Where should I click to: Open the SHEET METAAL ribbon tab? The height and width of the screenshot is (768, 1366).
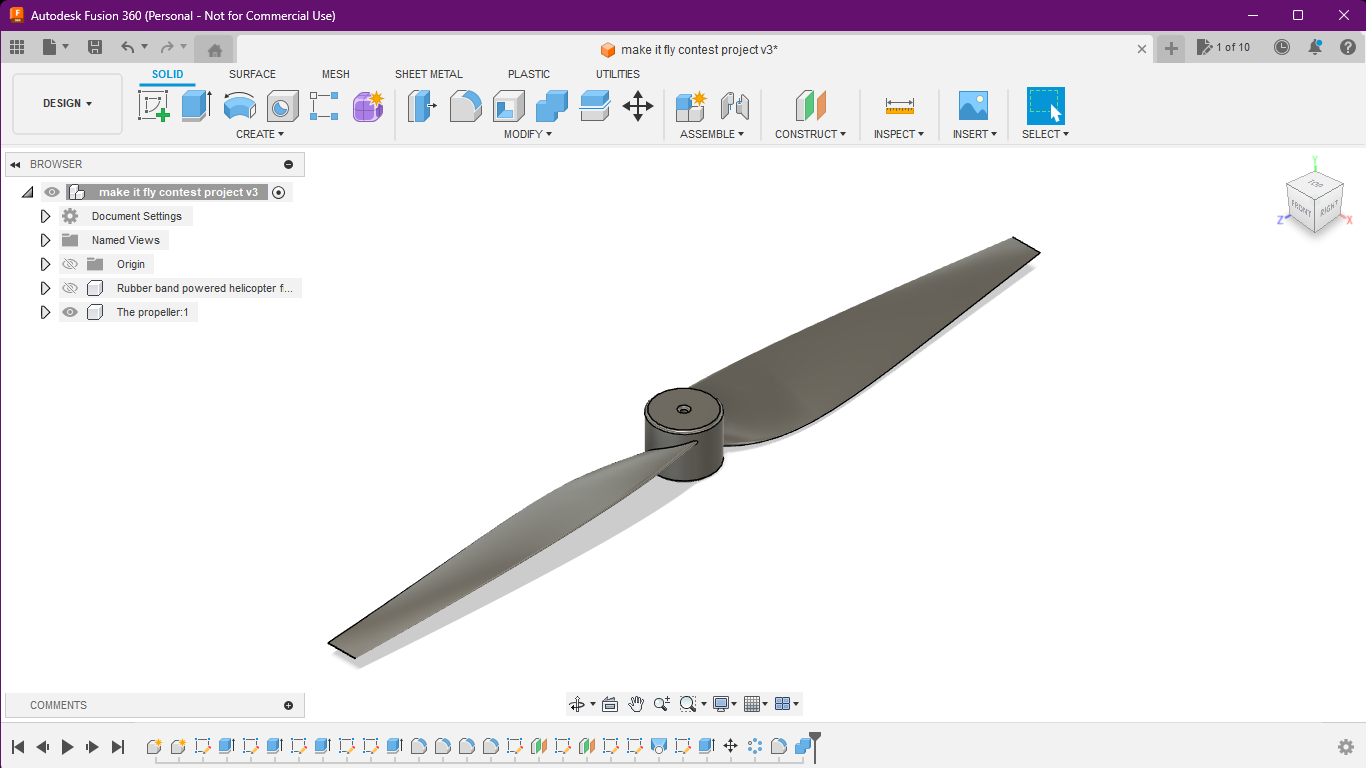point(429,73)
